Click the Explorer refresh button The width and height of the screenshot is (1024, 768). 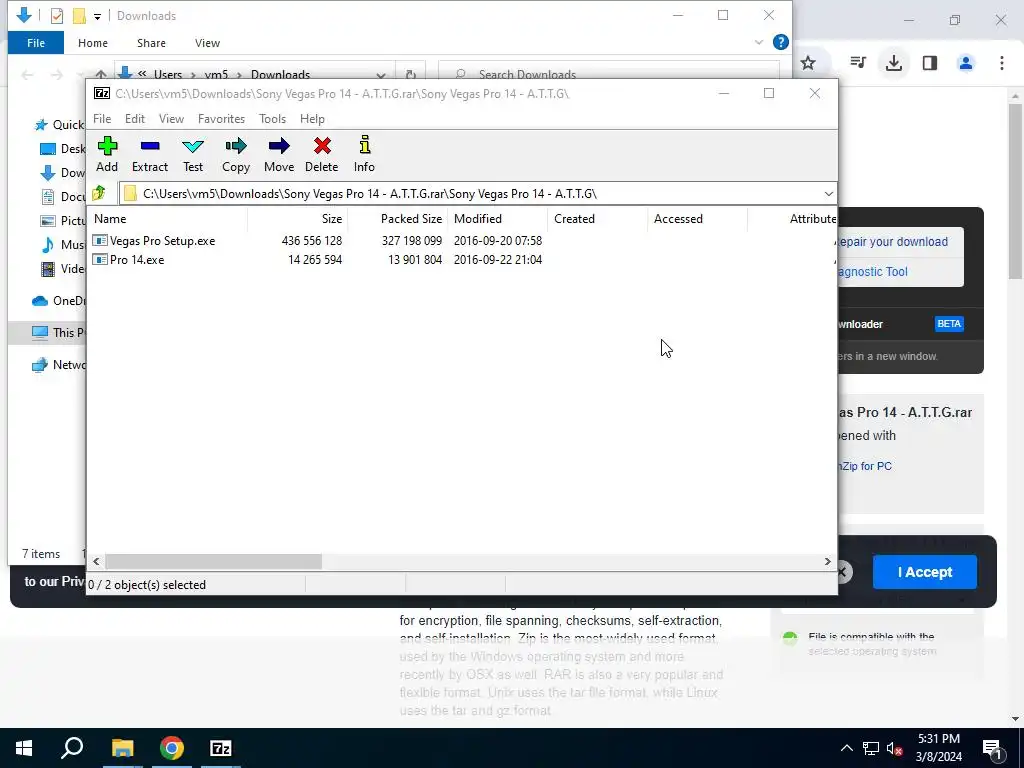point(411,74)
